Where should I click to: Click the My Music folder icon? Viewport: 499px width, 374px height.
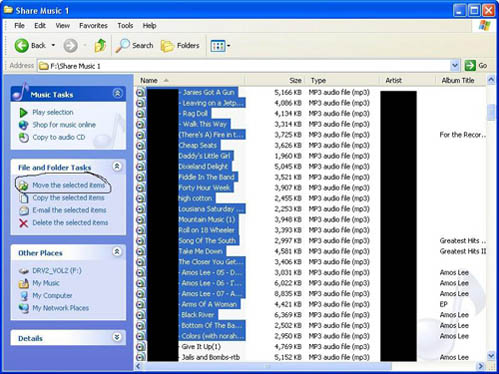pos(23,283)
